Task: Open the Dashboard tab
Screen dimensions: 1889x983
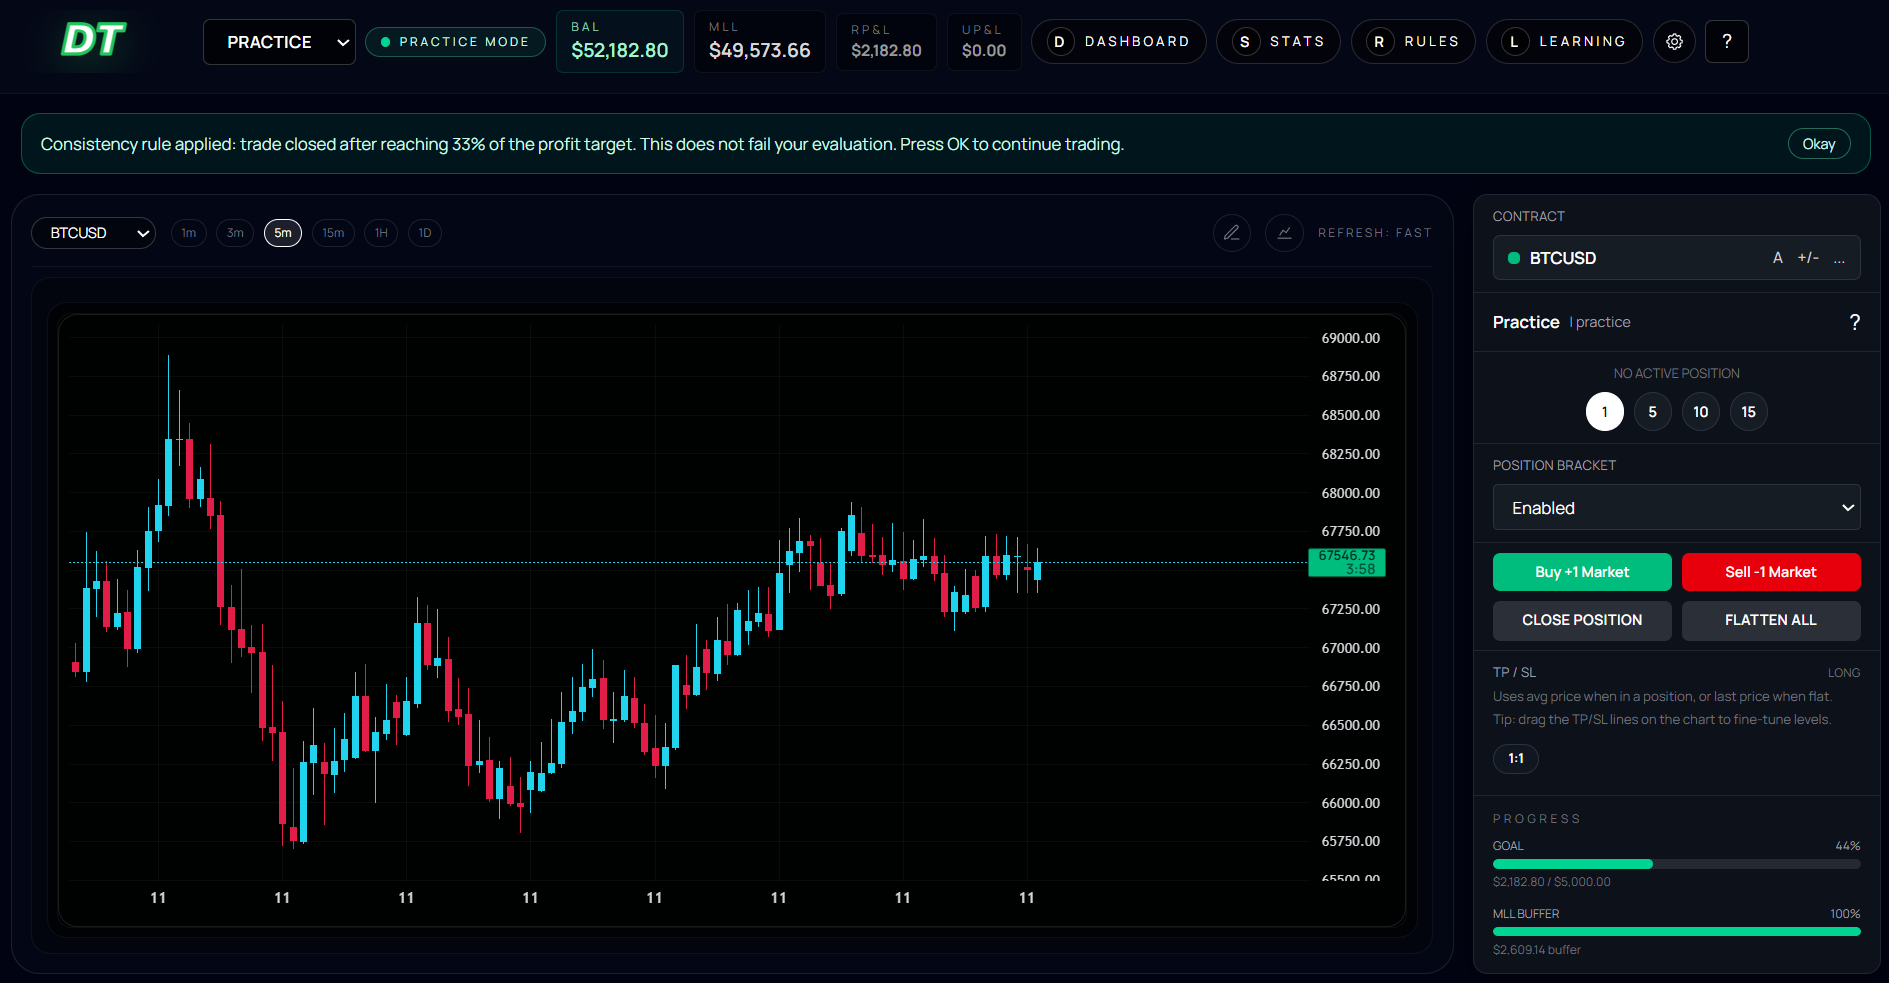Action: [x=1118, y=42]
